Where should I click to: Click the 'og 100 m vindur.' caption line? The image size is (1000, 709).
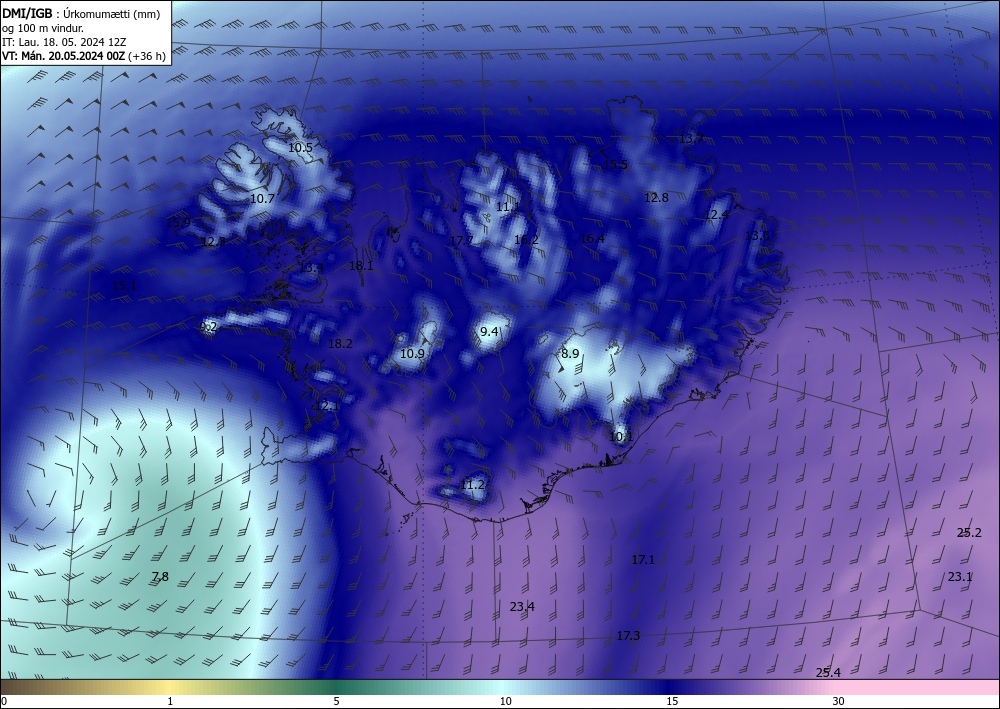click(x=43, y=28)
